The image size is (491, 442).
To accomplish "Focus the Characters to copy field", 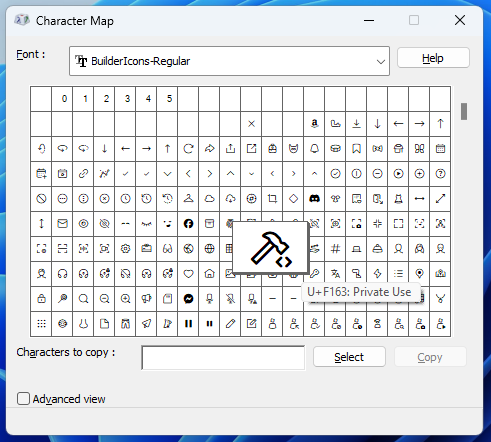I will 223,358.
